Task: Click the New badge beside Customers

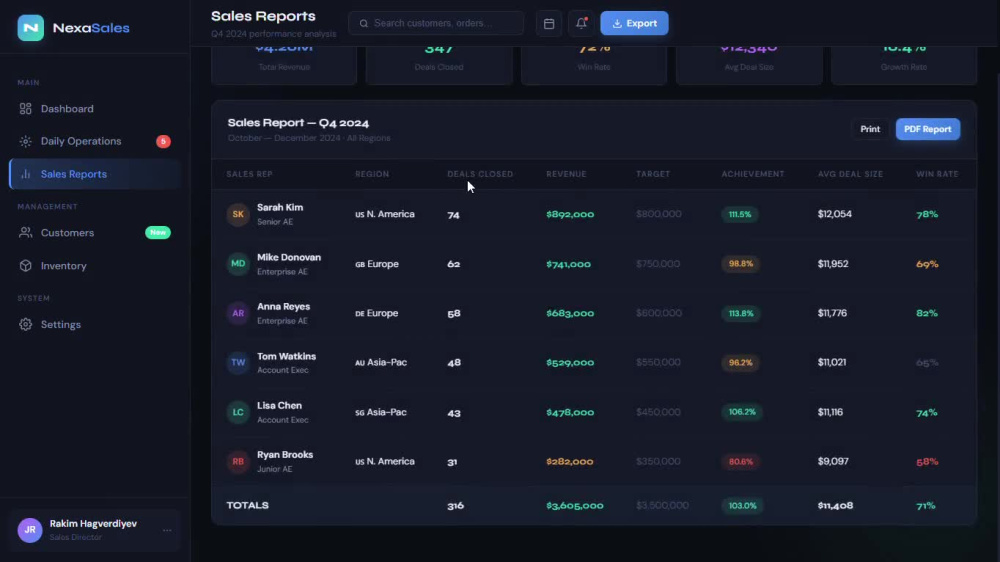Action: 158,233
